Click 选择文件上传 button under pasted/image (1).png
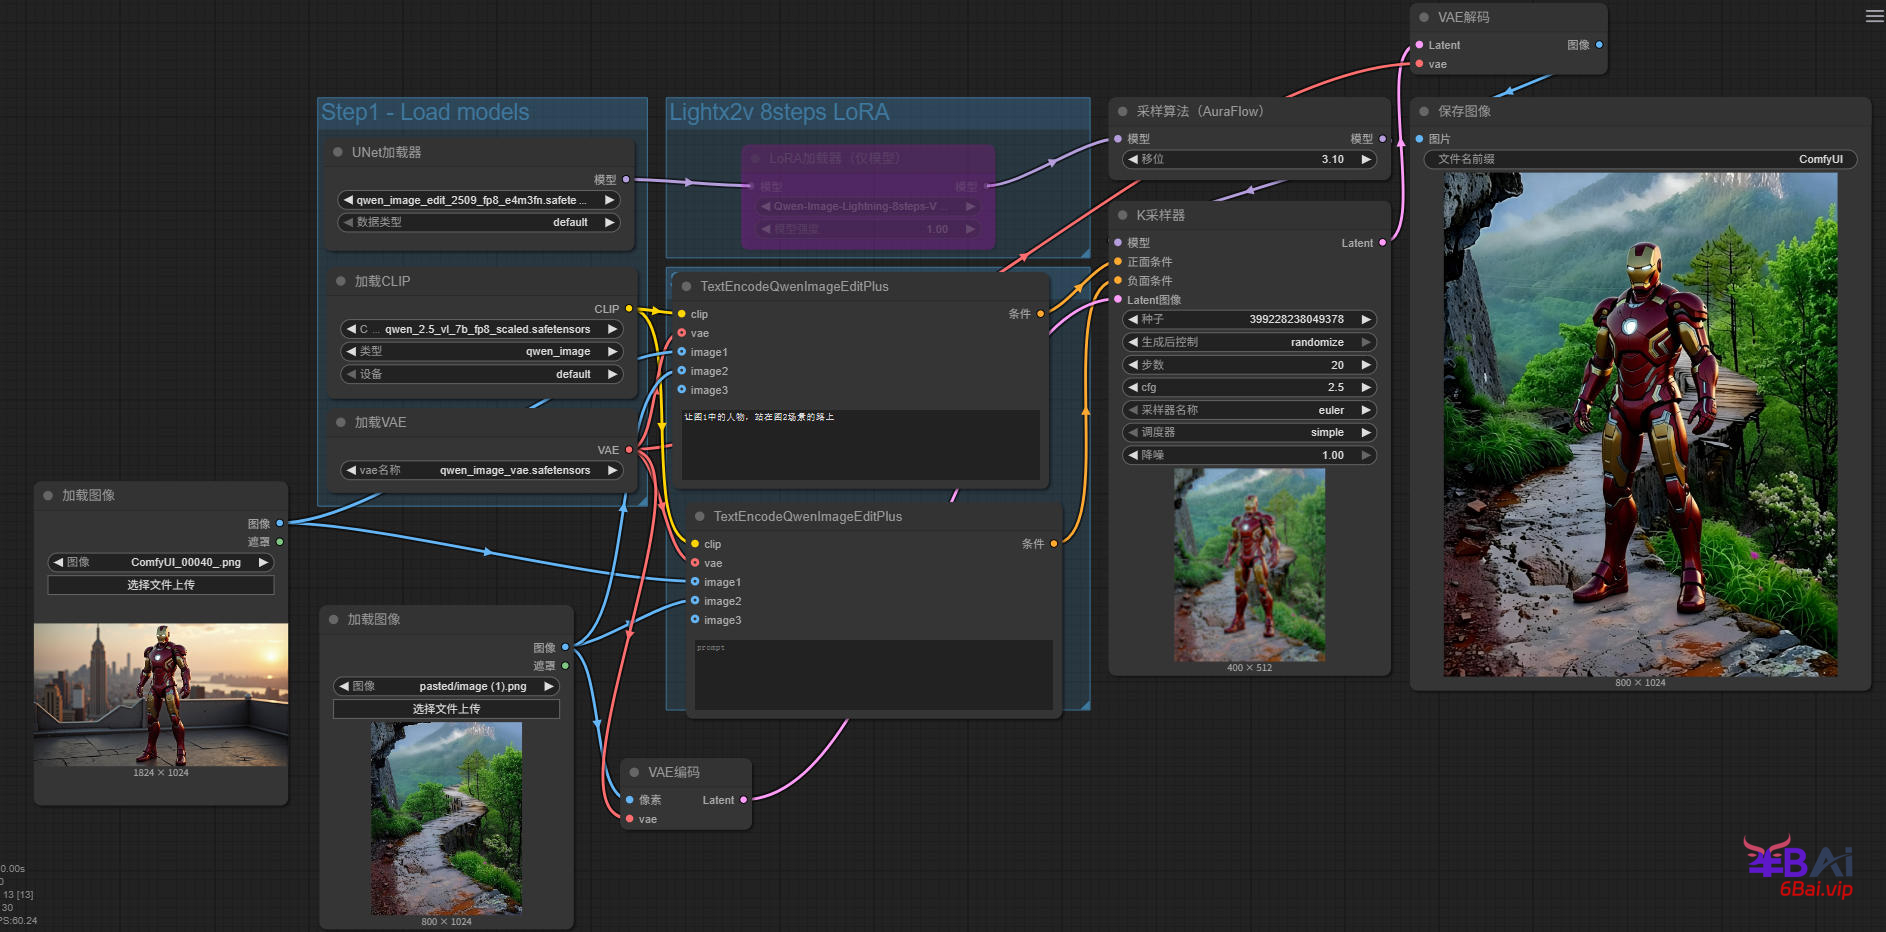Screen dimensions: 1886x932 pos(446,709)
